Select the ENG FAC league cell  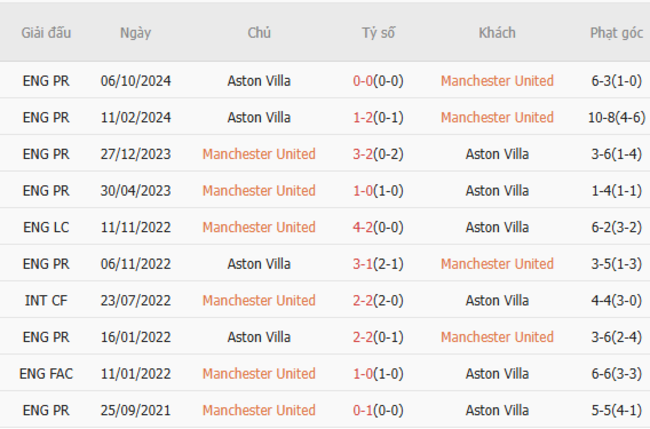click(x=46, y=373)
